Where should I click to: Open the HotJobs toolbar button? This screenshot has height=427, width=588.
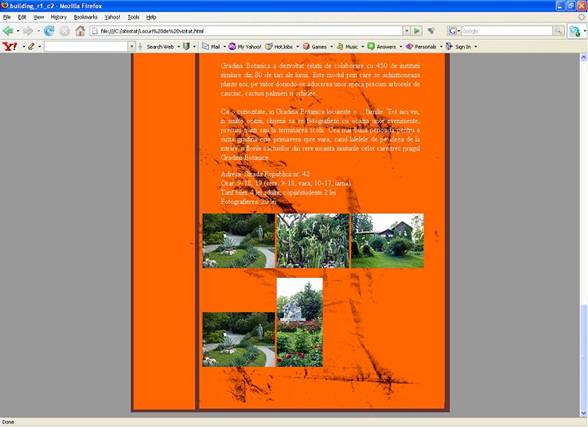coord(279,46)
